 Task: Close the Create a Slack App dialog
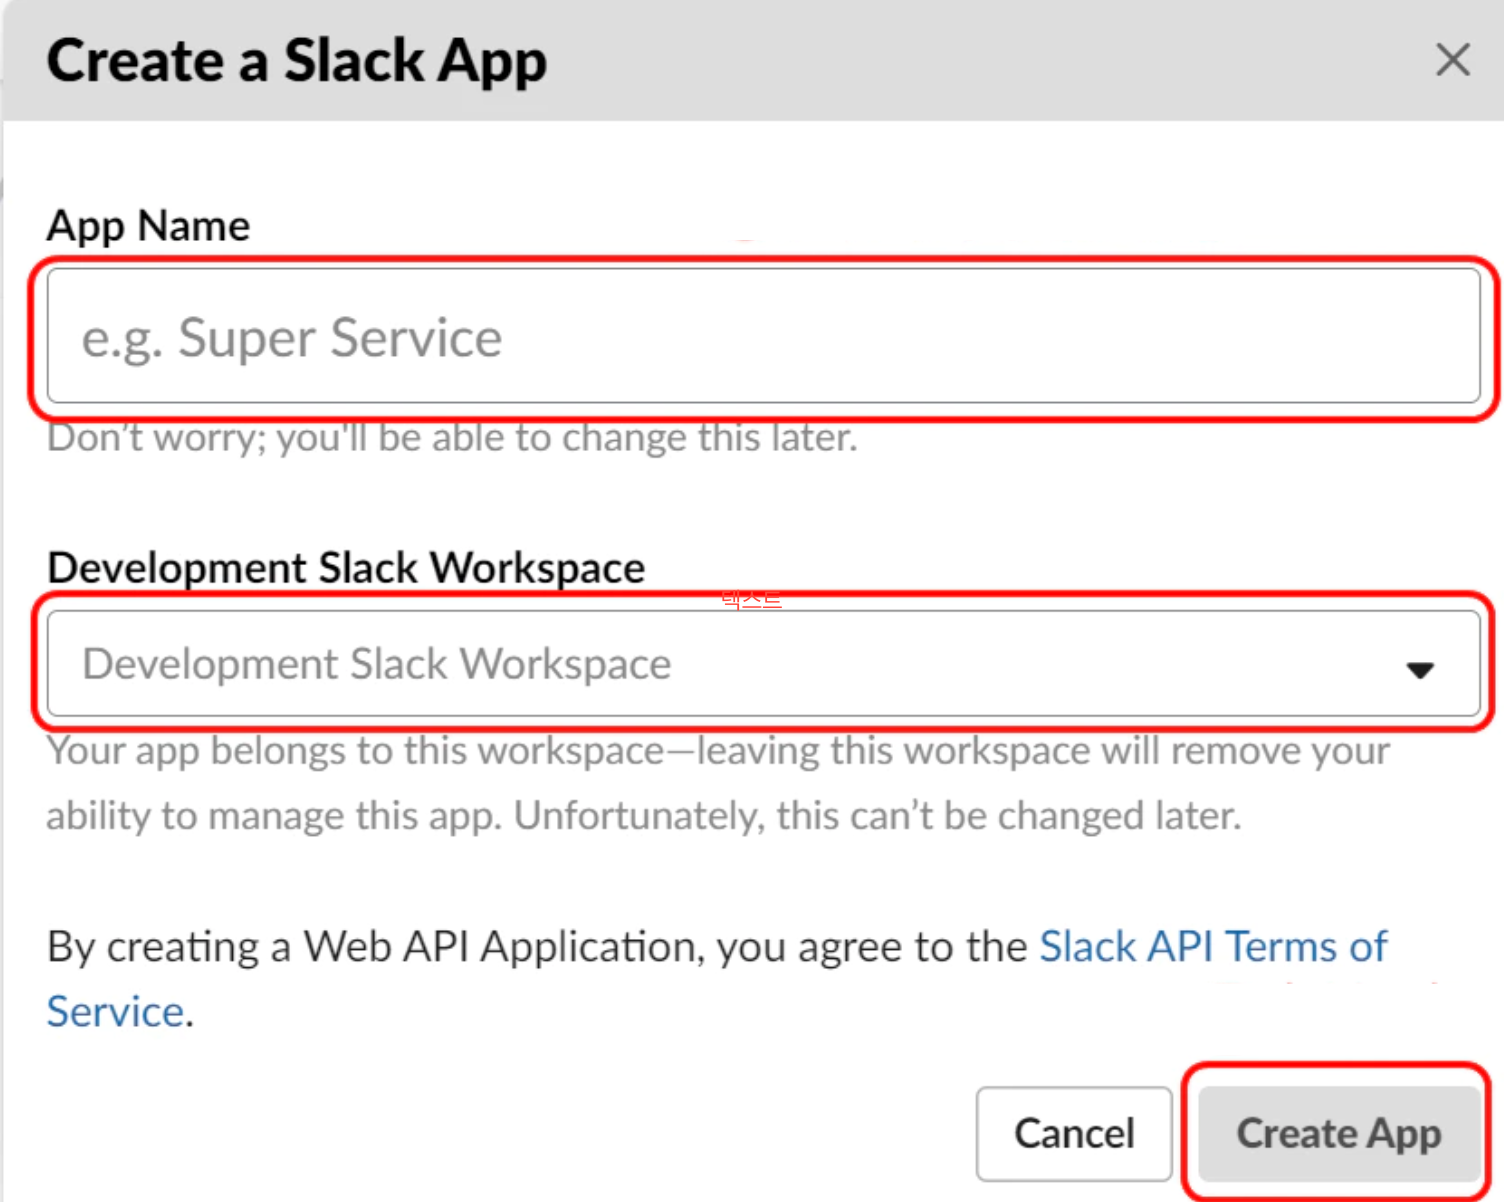(x=1452, y=60)
